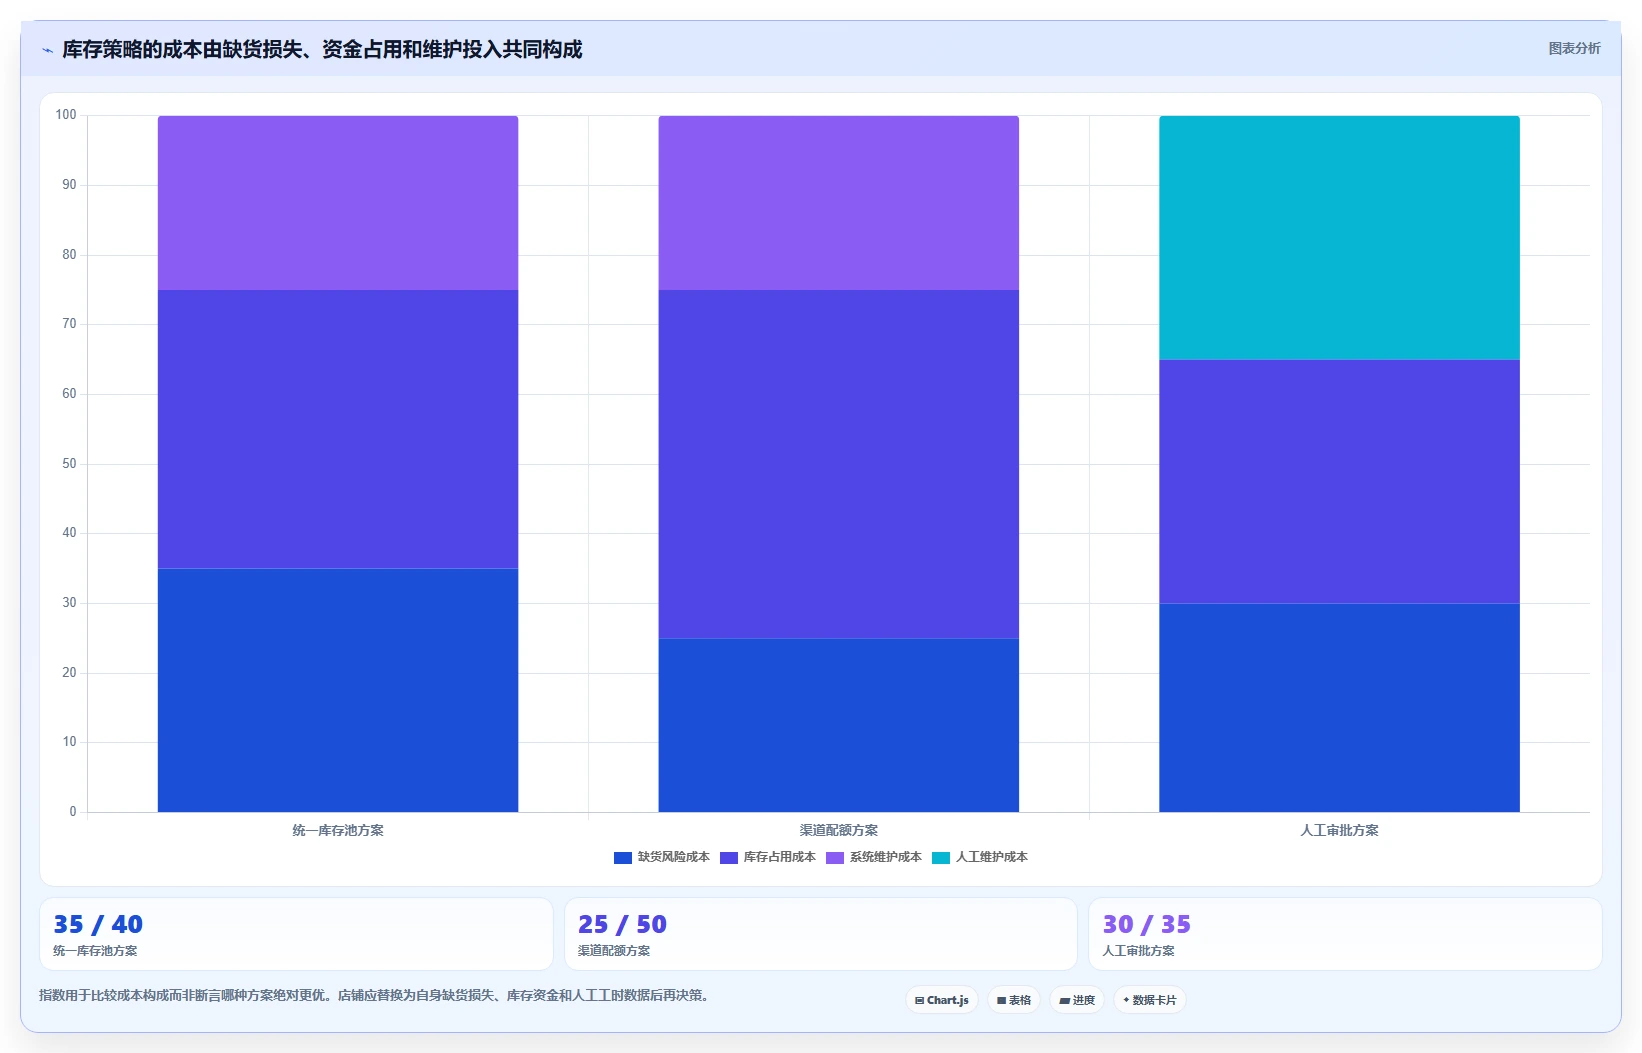Click the small icon before the chart title
The height and width of the screenshot is (1053, 1642).
point(47,50)
